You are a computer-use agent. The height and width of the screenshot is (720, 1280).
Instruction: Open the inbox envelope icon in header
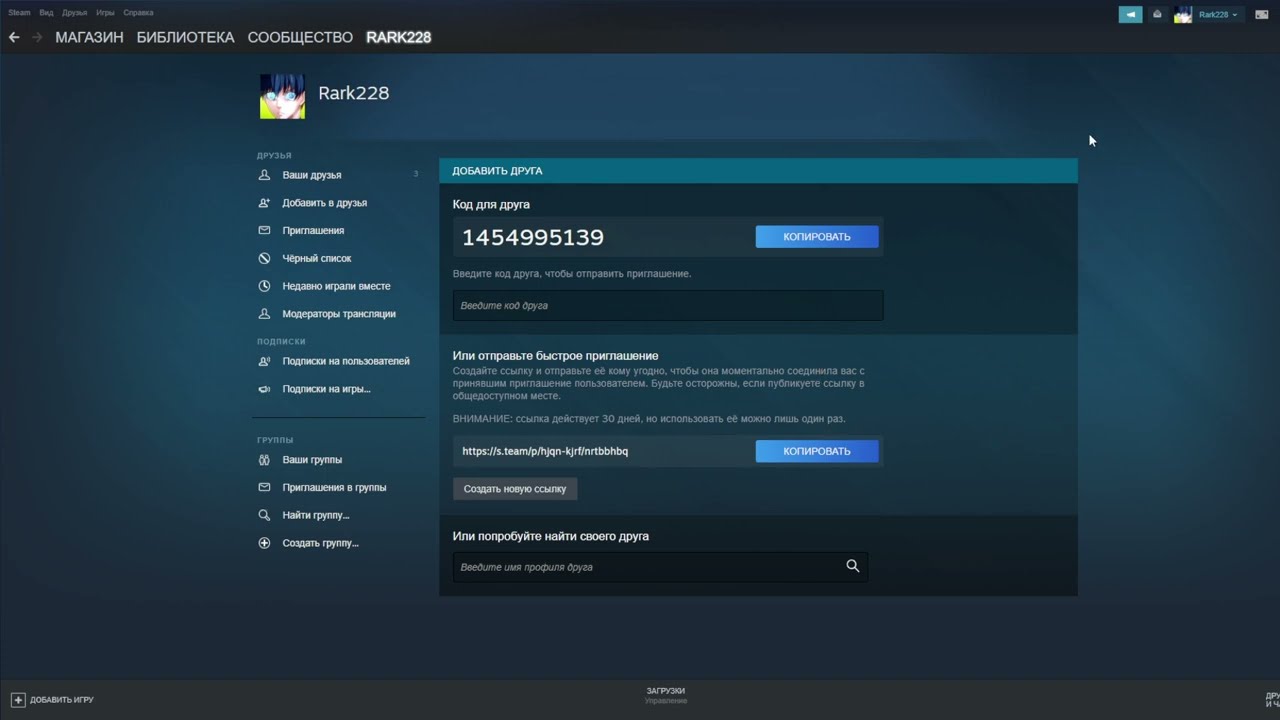point(1157,14)
